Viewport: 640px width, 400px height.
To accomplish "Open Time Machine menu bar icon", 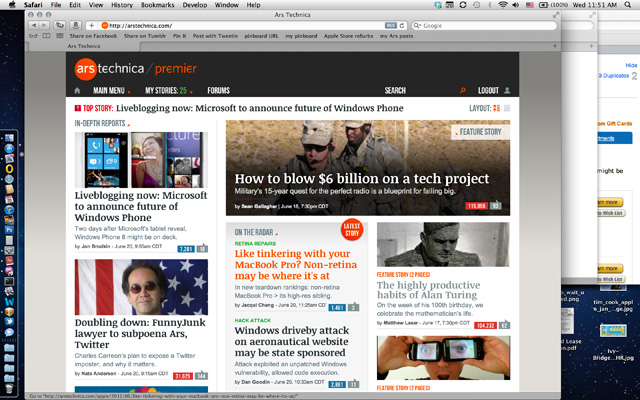I will pyautogui.click(x=476, y=5).
